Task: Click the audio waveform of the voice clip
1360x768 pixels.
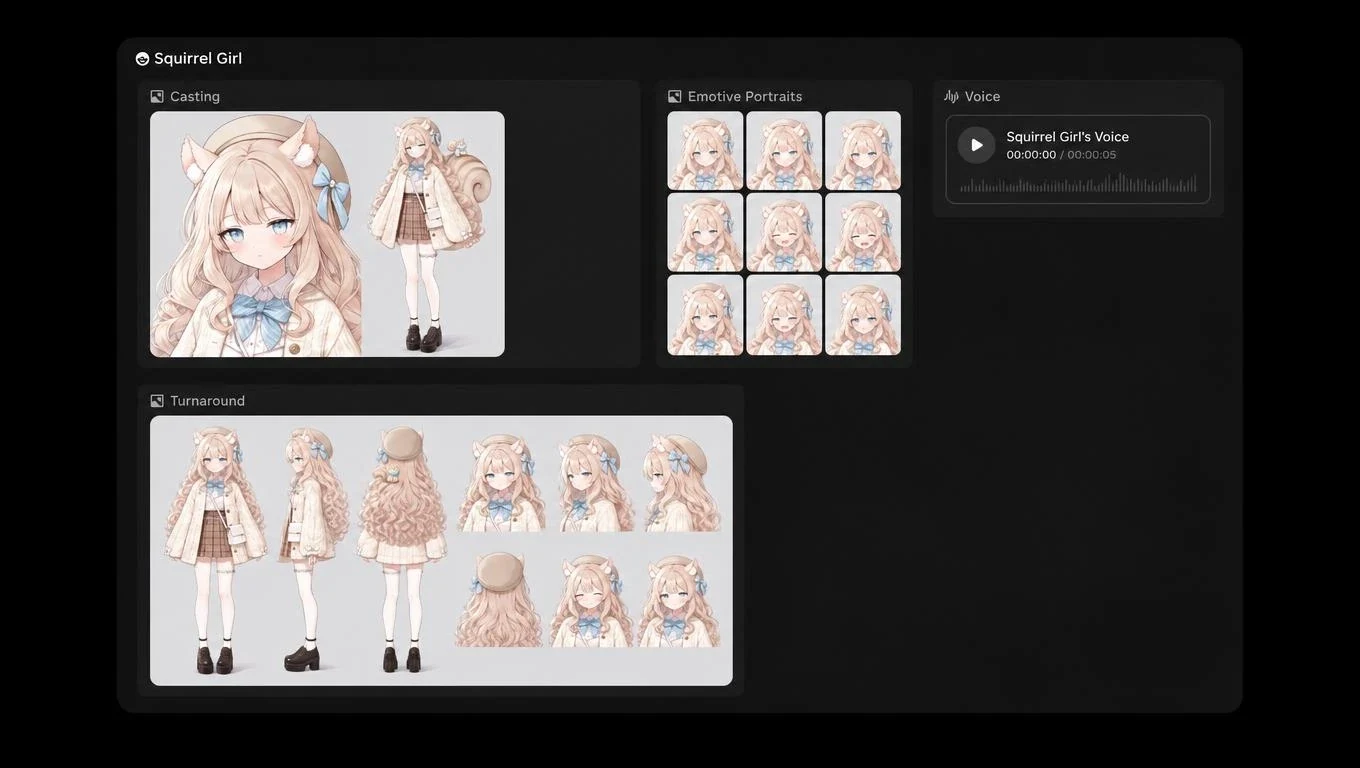Action: tap(1078, 183)
